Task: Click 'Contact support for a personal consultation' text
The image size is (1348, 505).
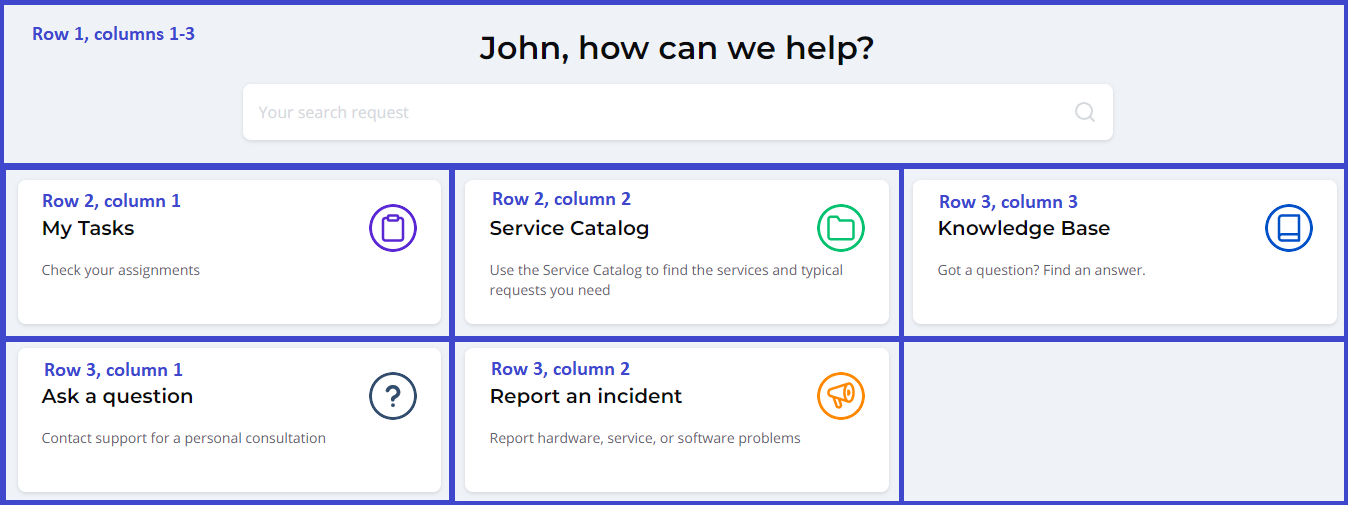Action: click(x=184, y=438)
